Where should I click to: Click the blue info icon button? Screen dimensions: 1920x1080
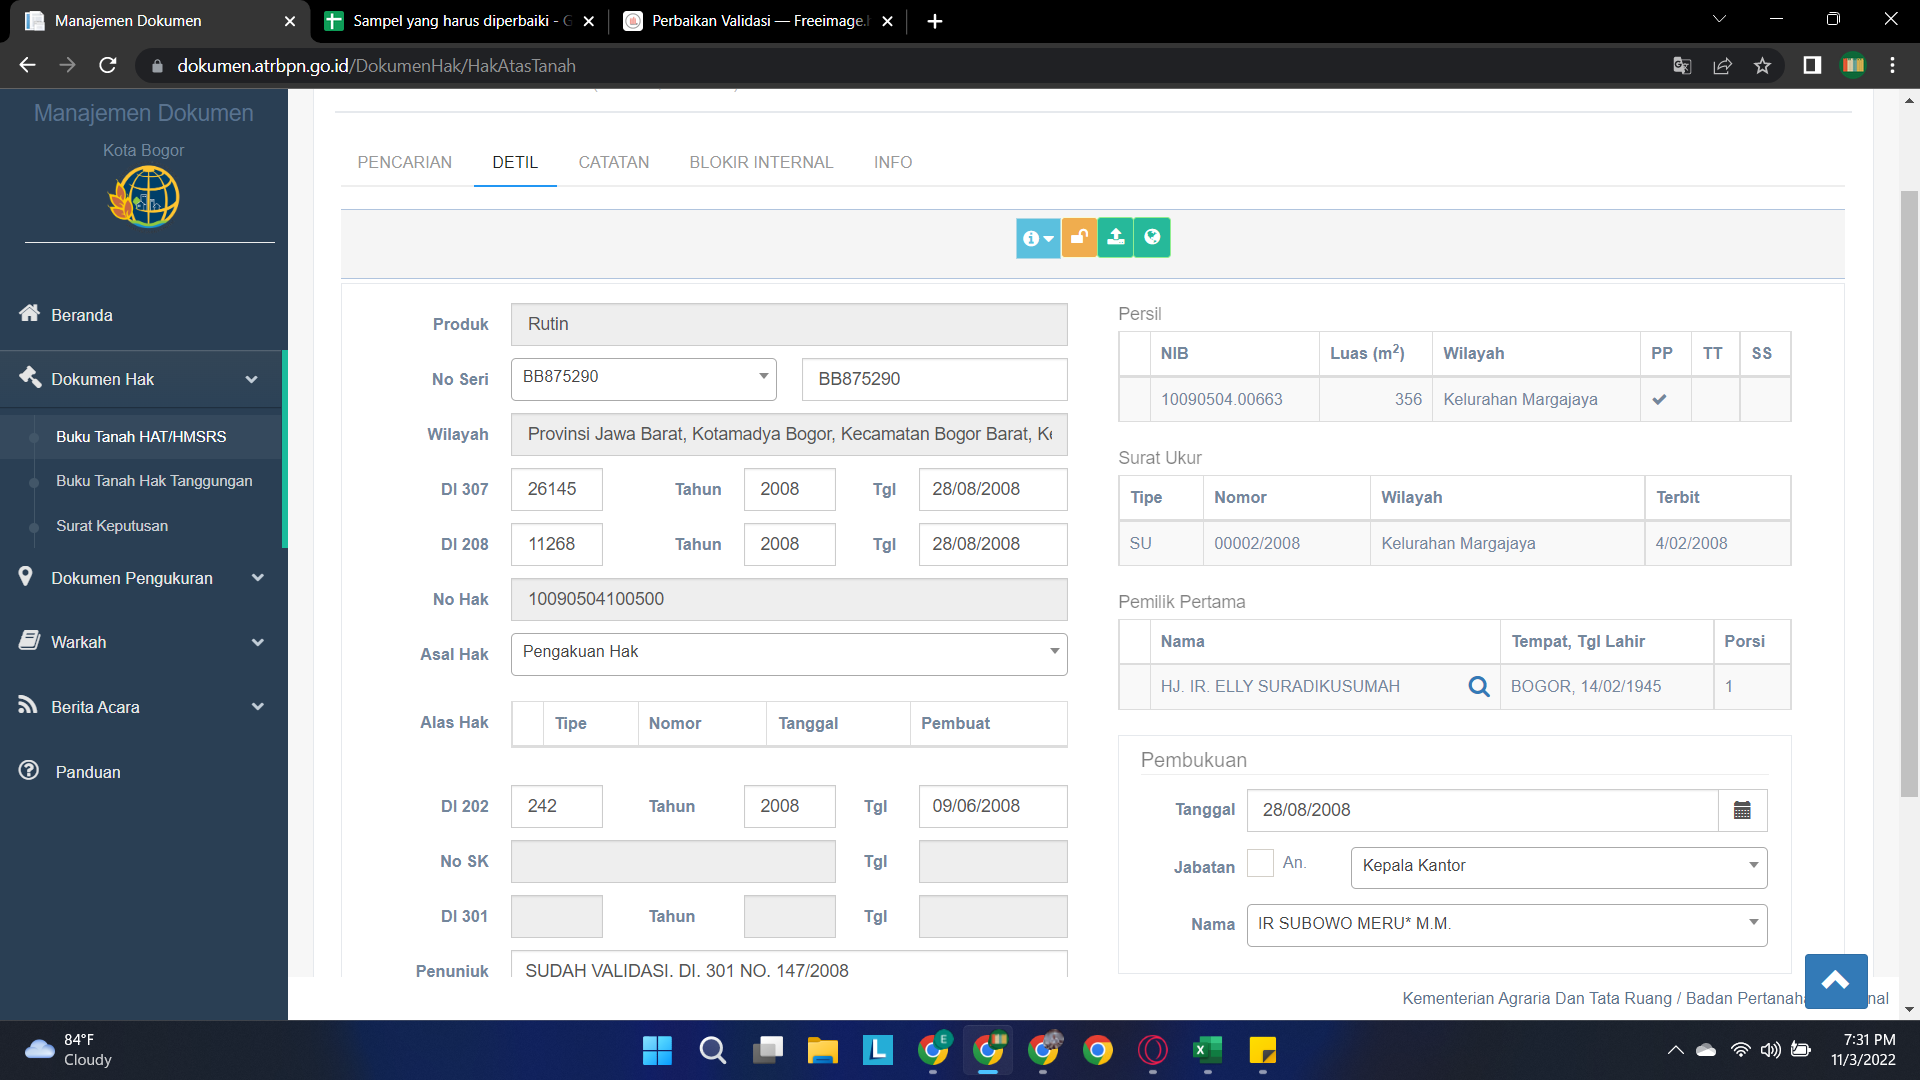(x=1038, y=238)
